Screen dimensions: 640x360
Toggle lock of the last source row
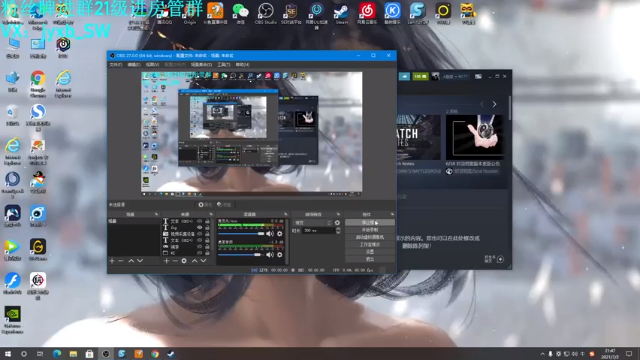point(207,253)
